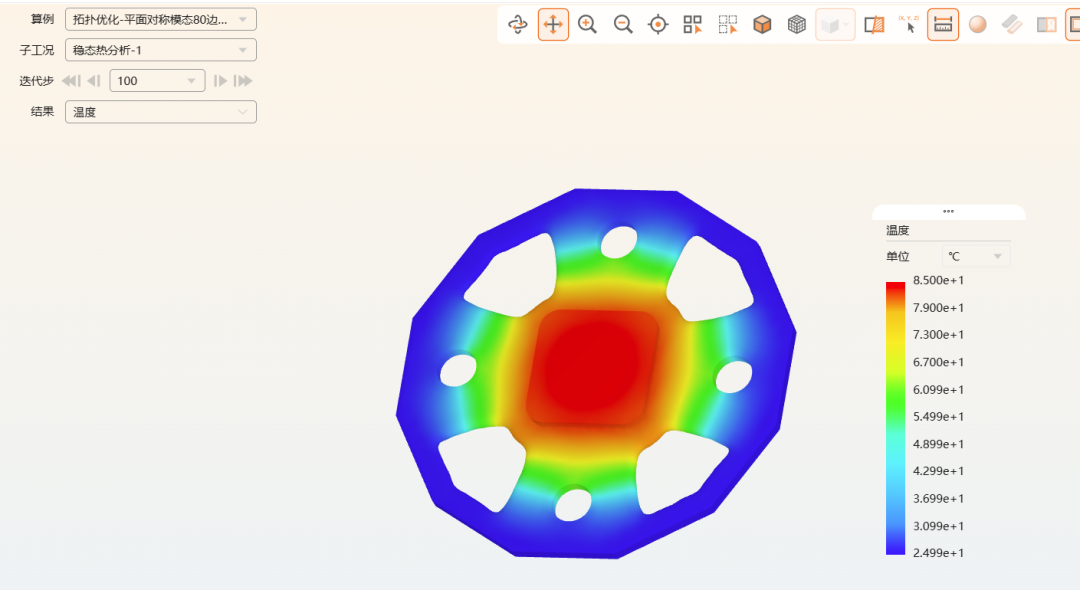
Task: Jump to the last iteration step
Action: tap(242, 81)
